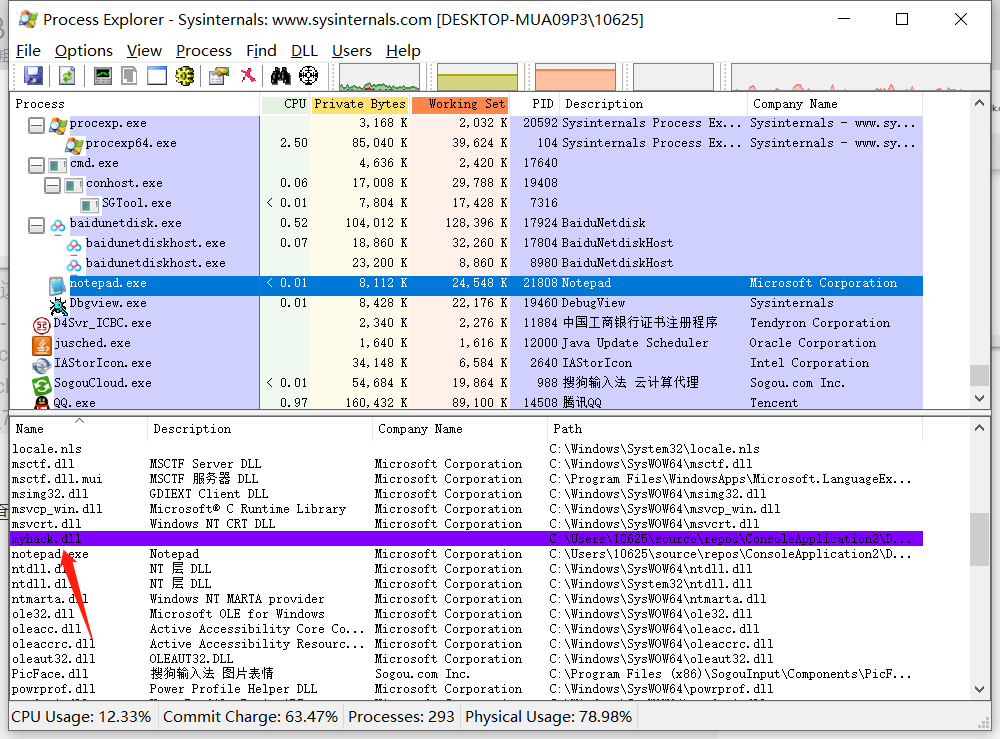
Task: Refresh the process list now
Action: point(67,75)
